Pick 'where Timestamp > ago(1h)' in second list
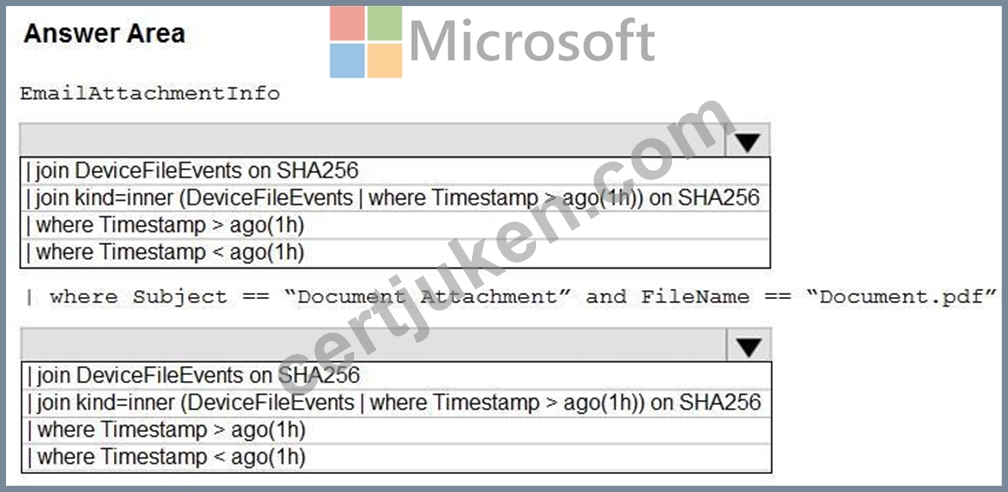Screen dimensions: 1008x492 (396, 430)
